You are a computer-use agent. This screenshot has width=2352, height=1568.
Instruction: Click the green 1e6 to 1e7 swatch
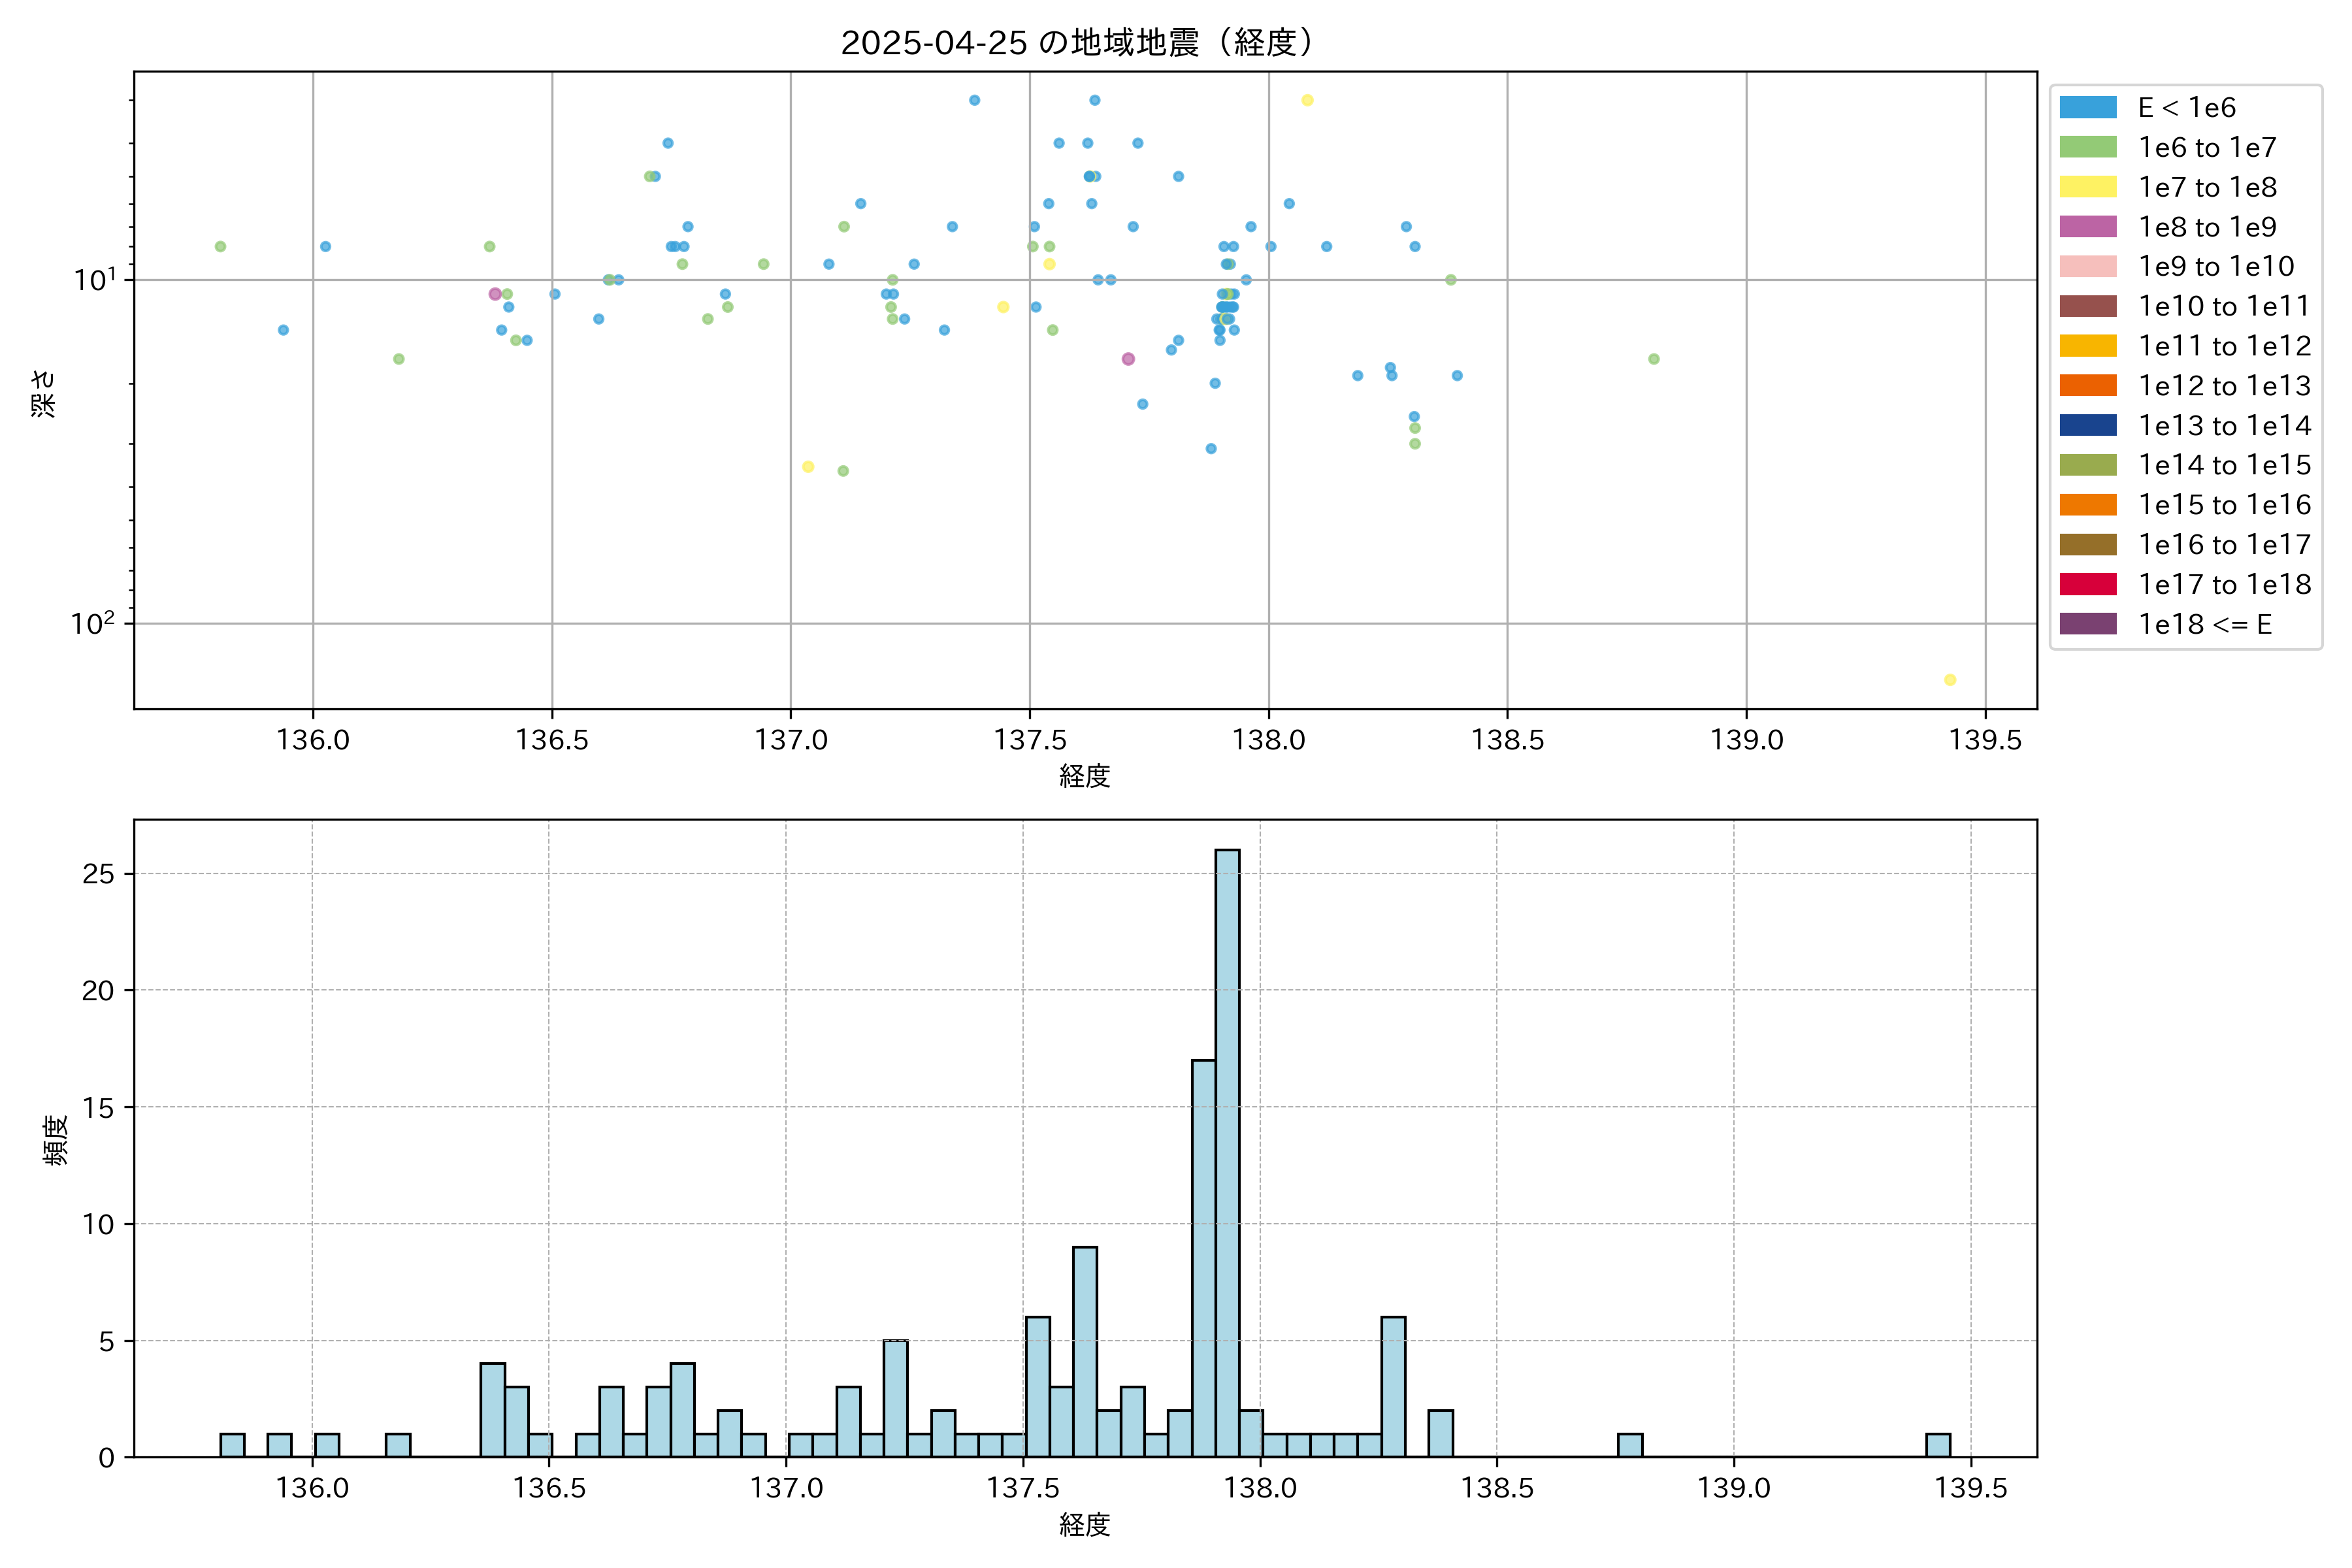(2087, 147)
